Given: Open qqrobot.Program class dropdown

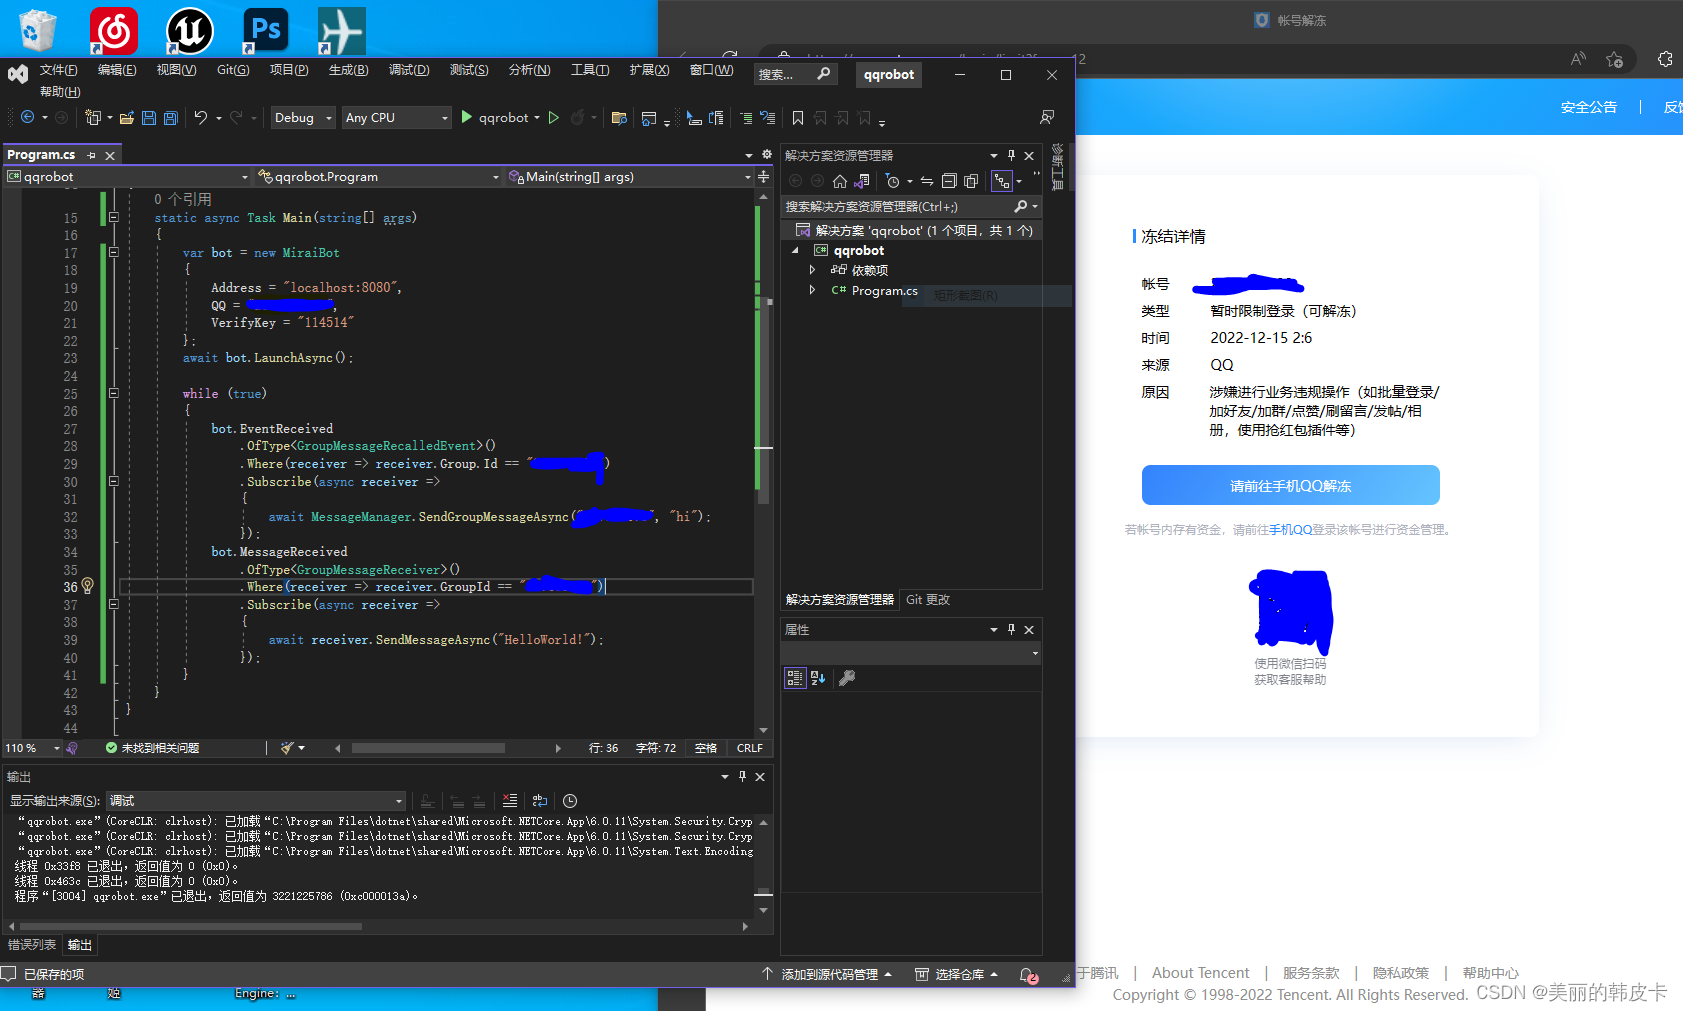Looking at the screenshot, I should pos(377,176).
